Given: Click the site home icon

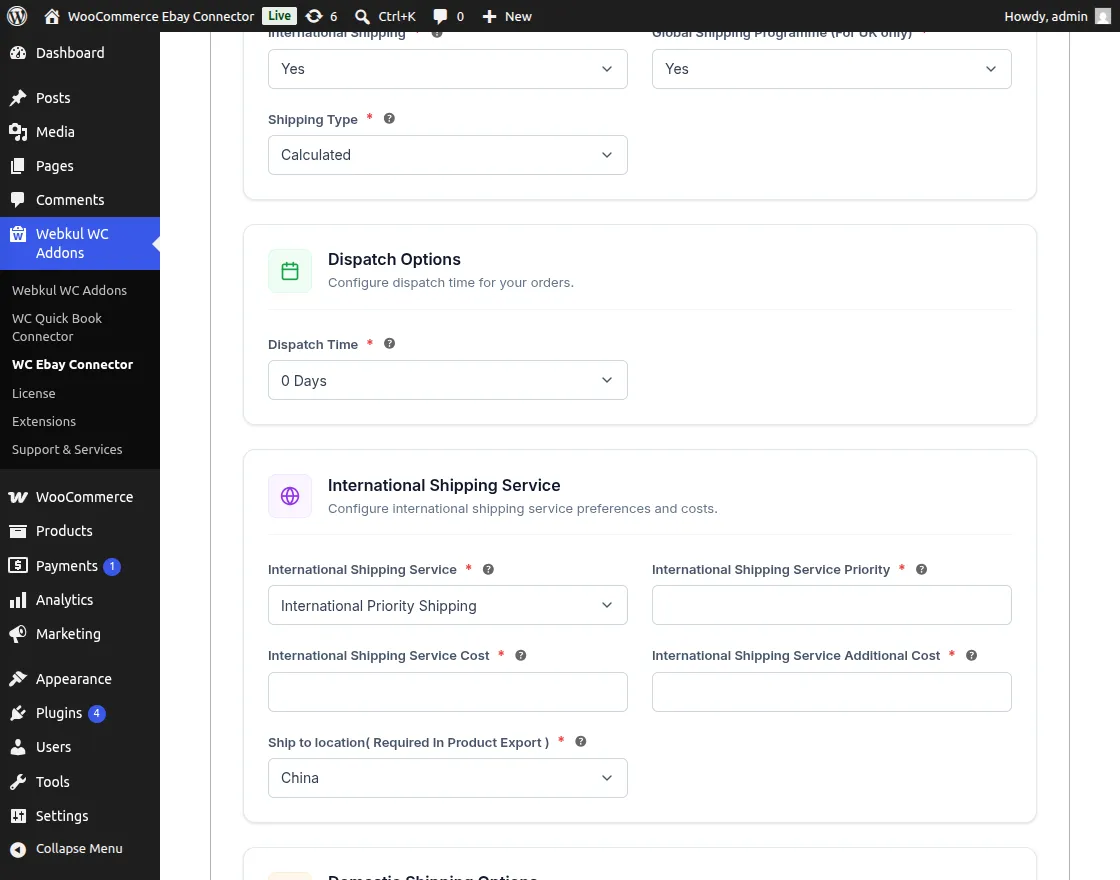Looking at the screenshot, I should click(51, 16).
